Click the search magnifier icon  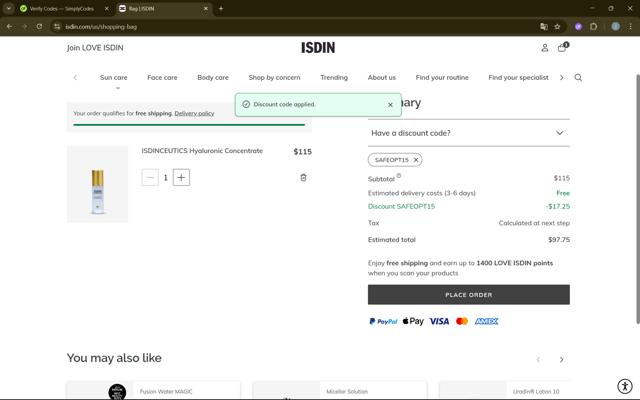coord(578,78)
